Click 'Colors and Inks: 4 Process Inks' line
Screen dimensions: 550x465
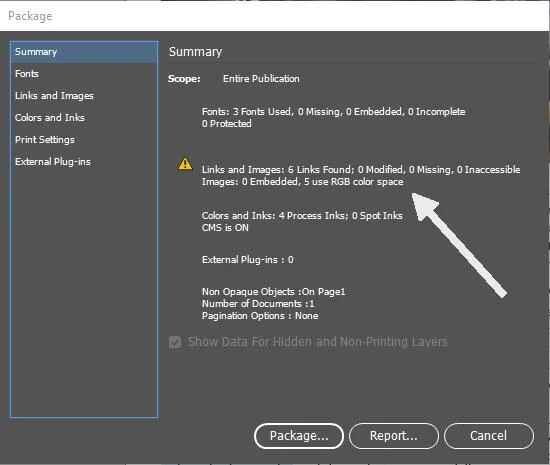(x=302, y=216)
